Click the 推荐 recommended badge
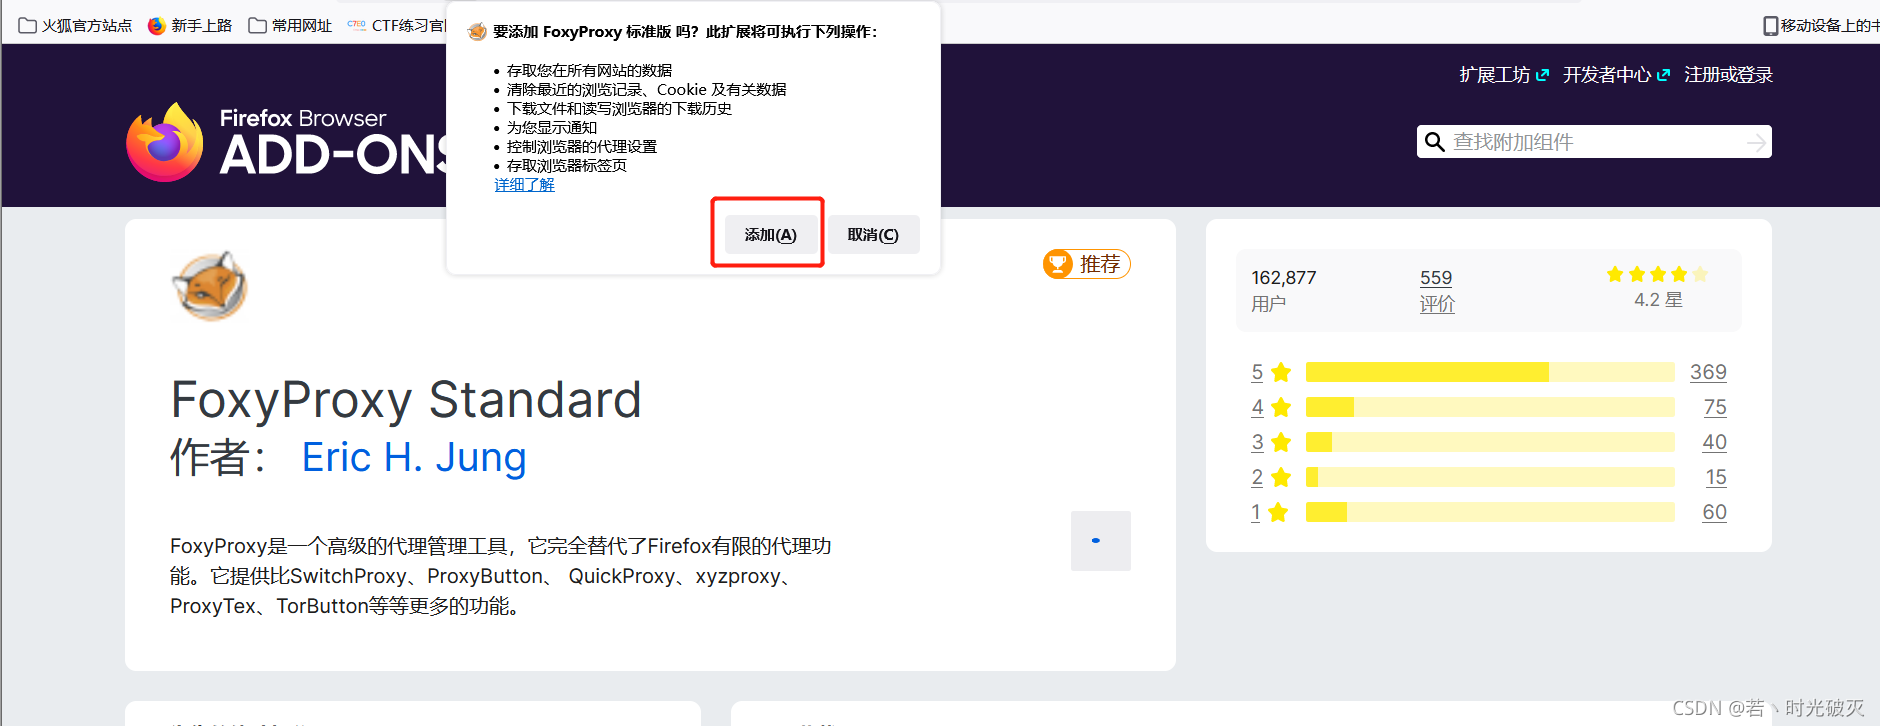 tap(1086, 264)
